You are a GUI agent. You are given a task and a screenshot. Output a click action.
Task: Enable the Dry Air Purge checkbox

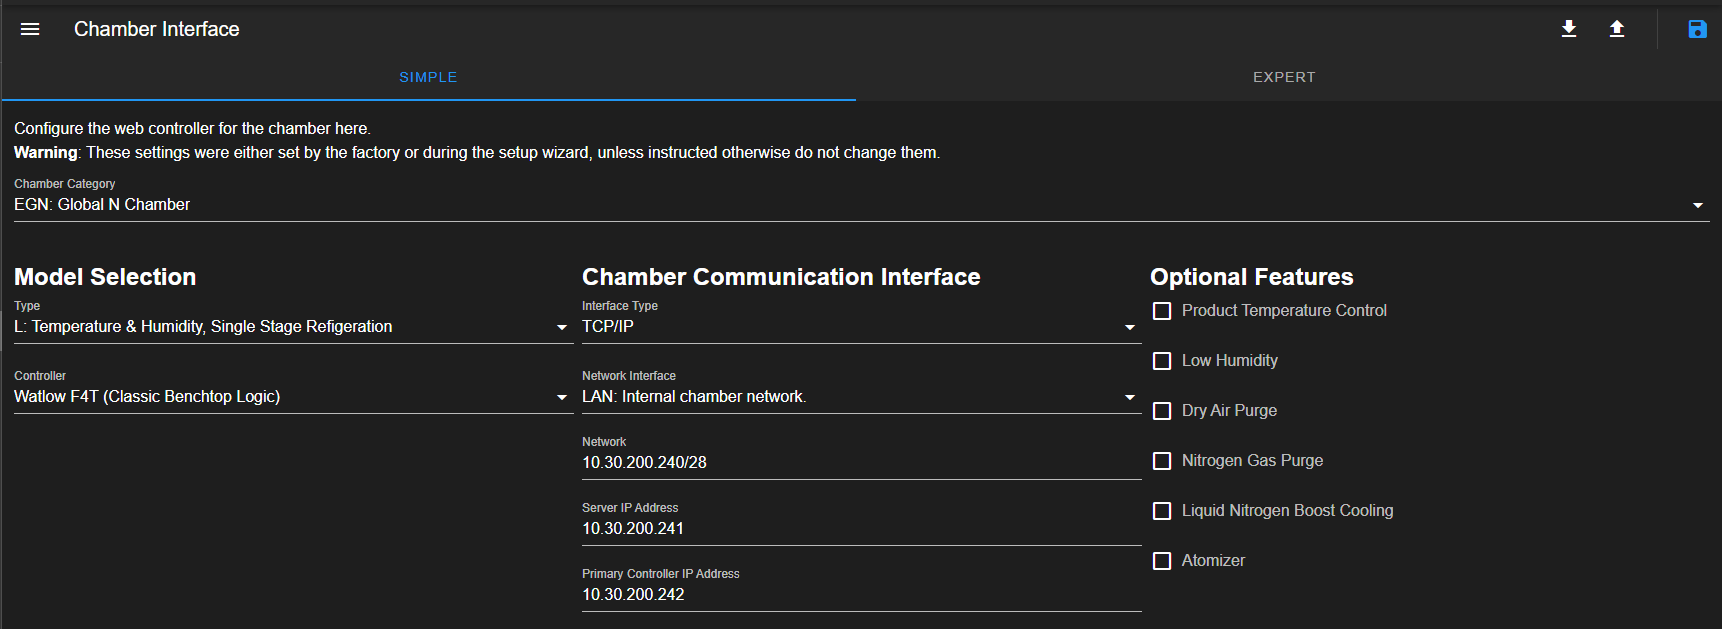coord(1162,411)
